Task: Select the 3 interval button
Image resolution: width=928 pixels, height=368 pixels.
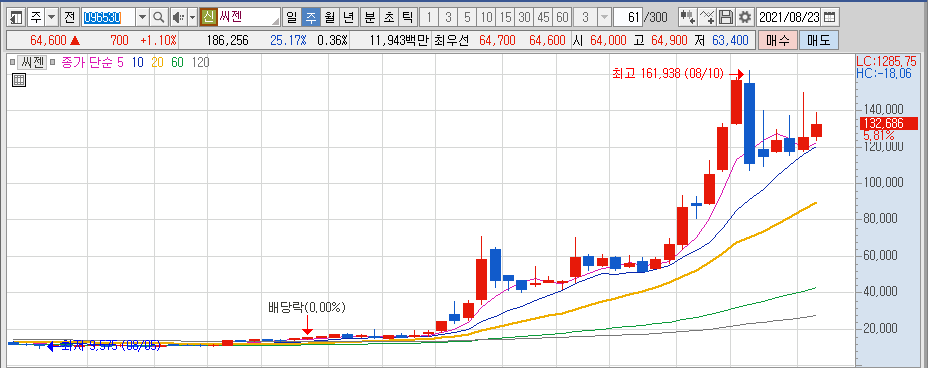Action: coord(448,17)
